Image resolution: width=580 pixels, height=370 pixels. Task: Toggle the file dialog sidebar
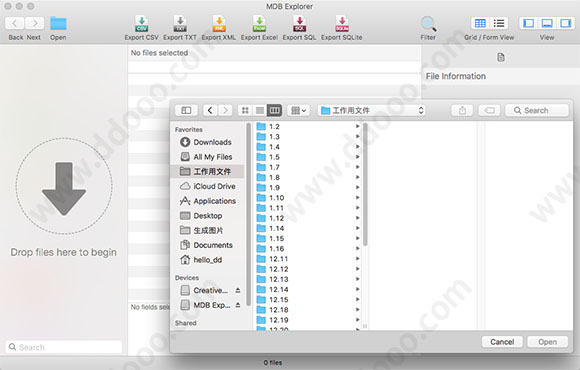coord(186,110)
